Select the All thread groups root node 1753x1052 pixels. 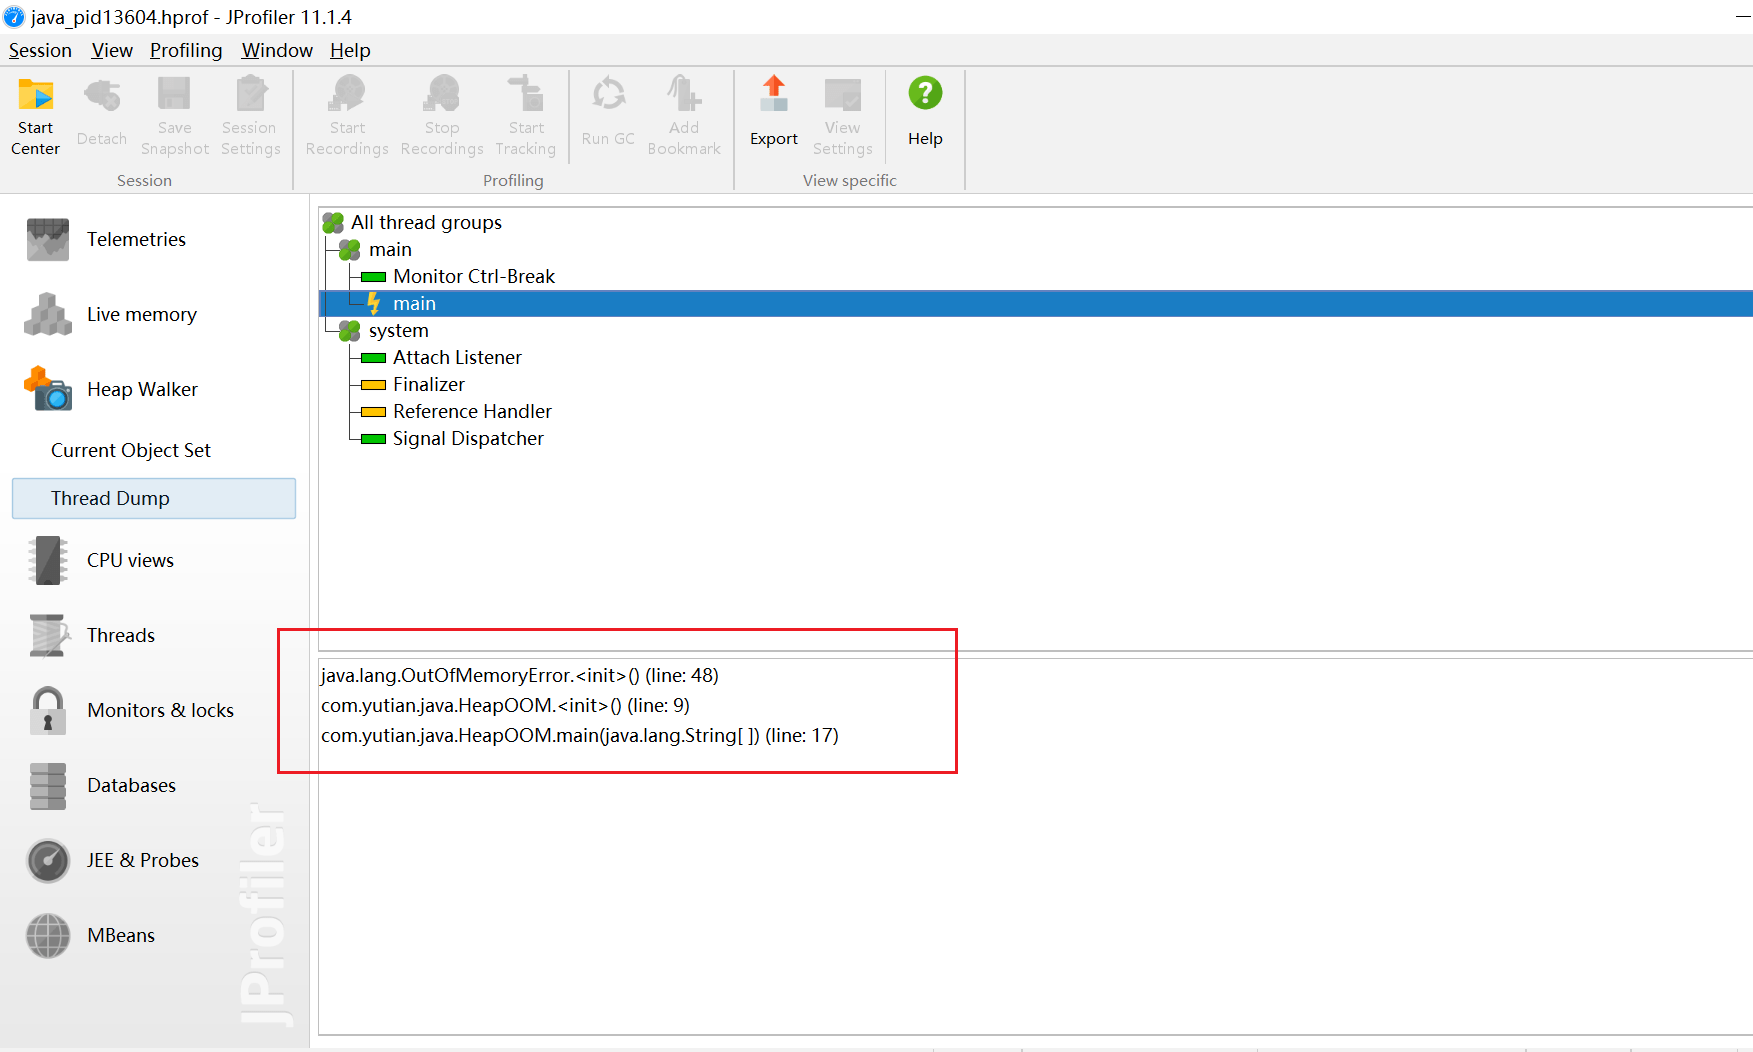point(426,223)
